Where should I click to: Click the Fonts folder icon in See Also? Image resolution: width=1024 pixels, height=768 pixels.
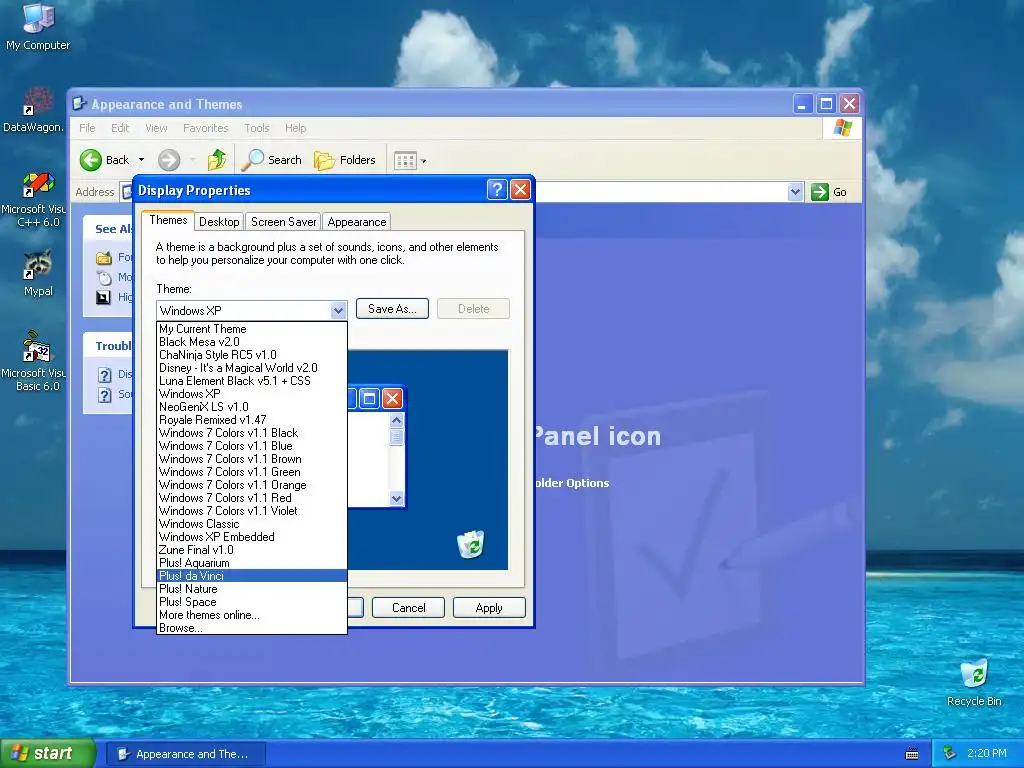point(104,257)
